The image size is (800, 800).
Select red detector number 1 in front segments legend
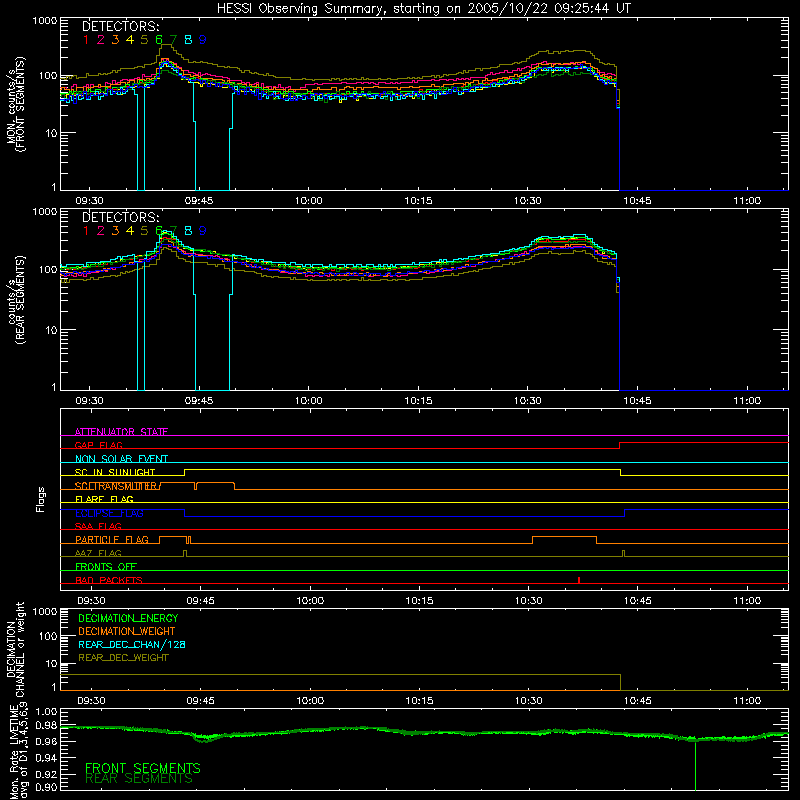click(x=86, y=40)
